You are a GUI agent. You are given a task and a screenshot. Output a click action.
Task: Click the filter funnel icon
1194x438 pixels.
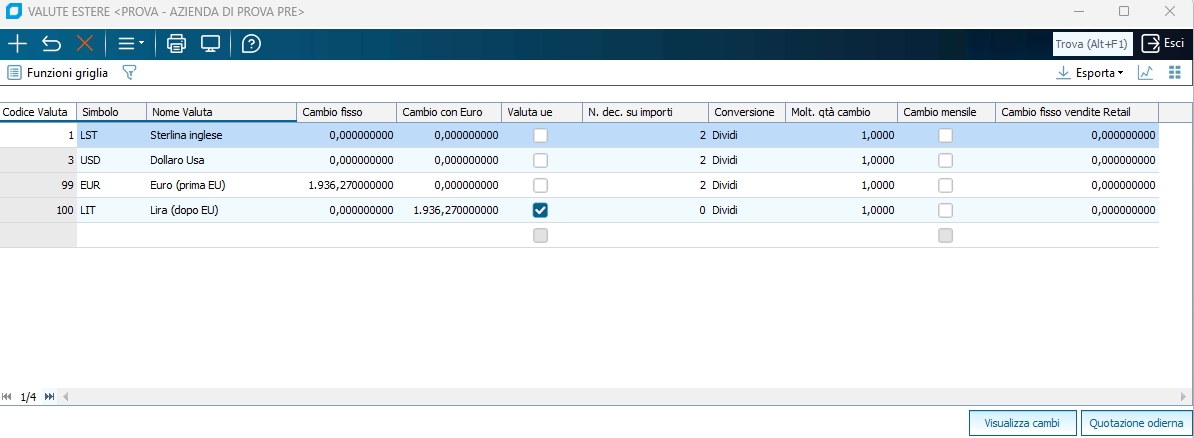pyautogui.click(x=129, y=72)
